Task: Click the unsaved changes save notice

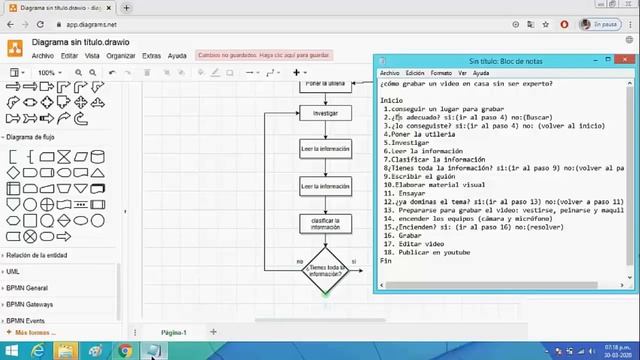Action: 264,55
